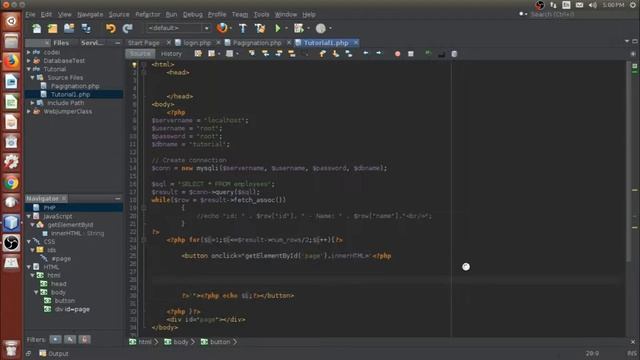
Task: Open the Profile Project dropdown arrow
Action: (x=330, y=28)
